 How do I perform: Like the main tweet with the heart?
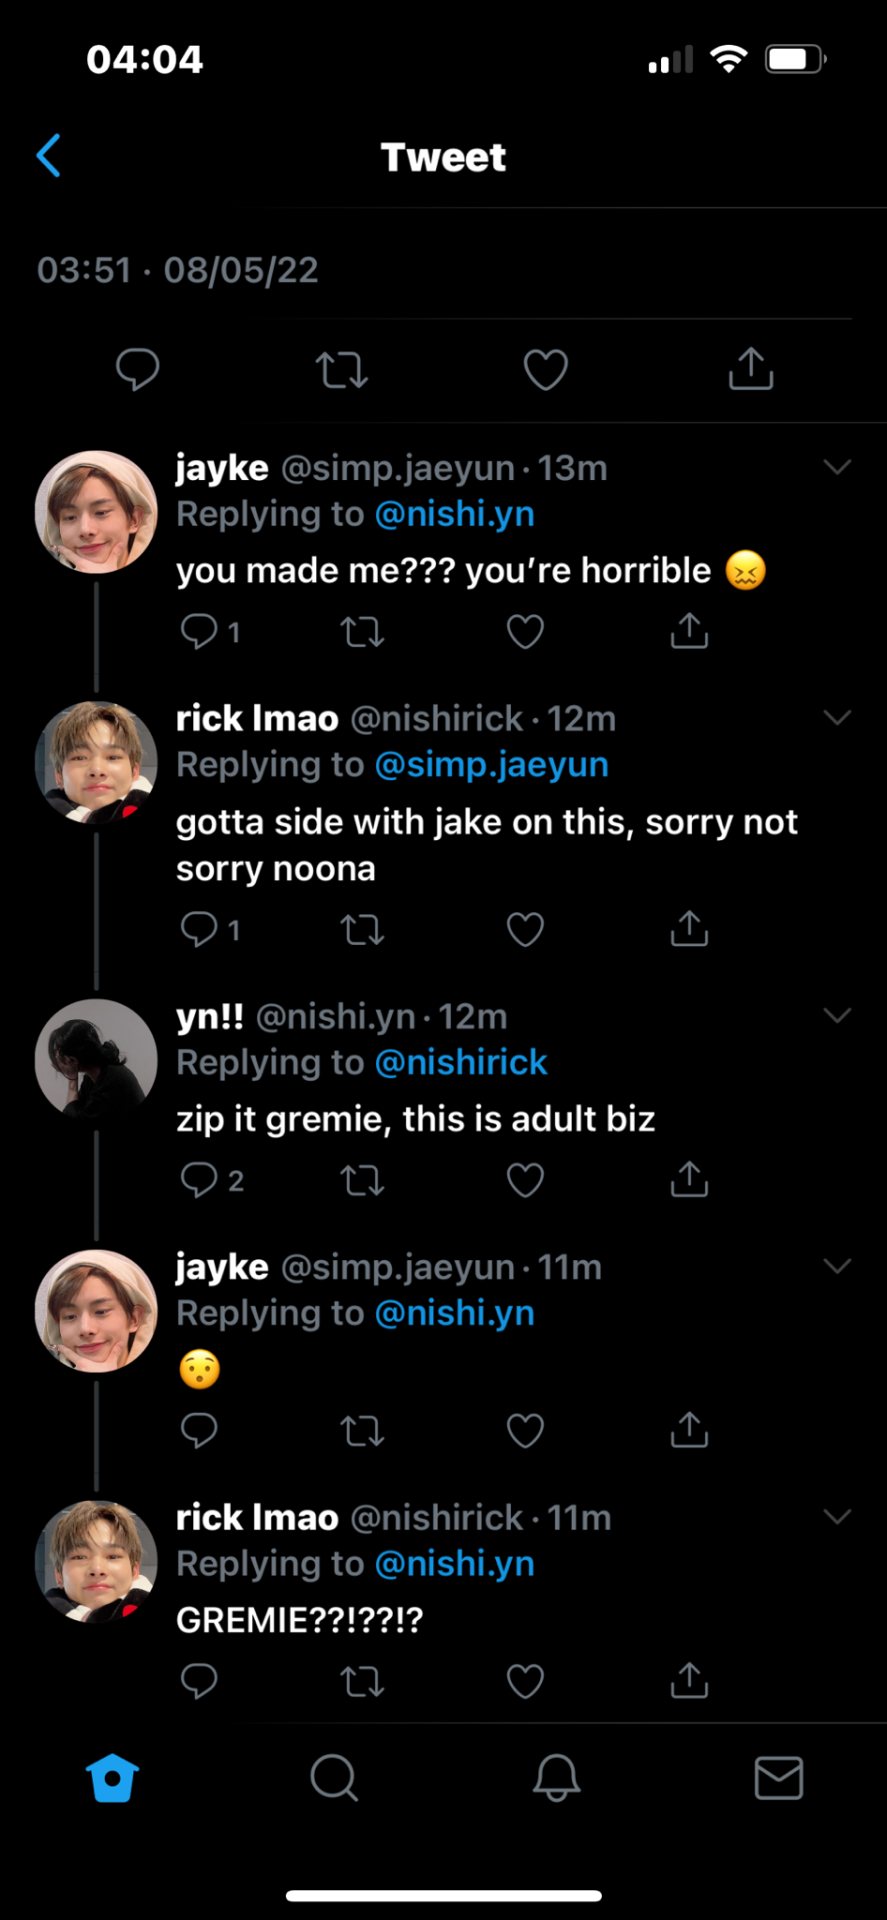pos(546,370)
